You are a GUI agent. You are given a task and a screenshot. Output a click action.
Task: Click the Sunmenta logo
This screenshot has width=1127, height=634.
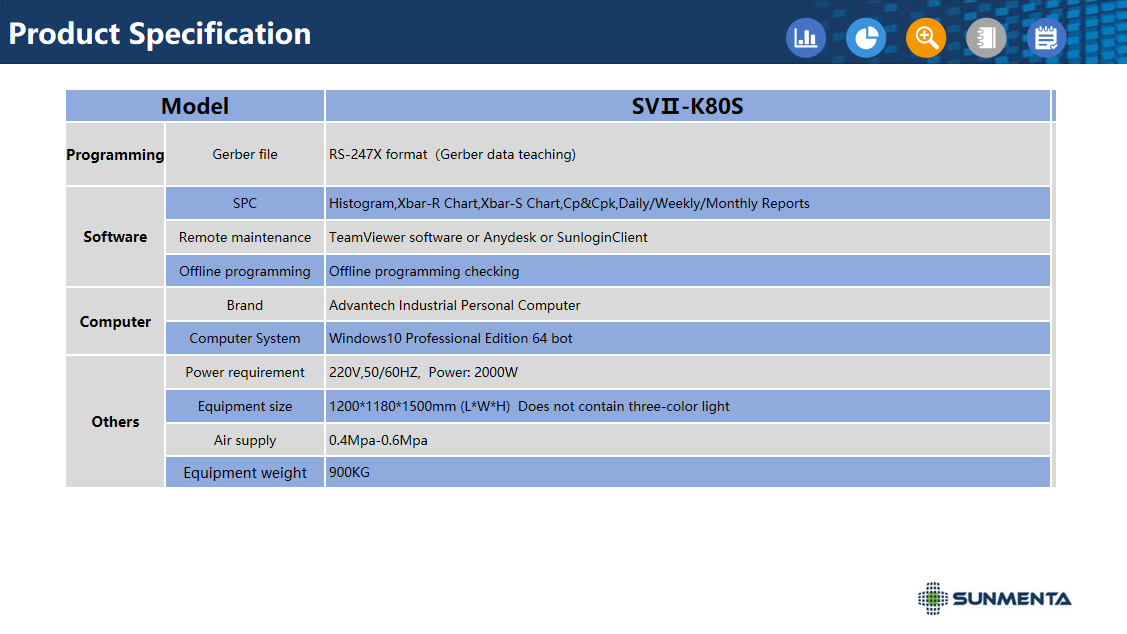[x=995, y=598]
